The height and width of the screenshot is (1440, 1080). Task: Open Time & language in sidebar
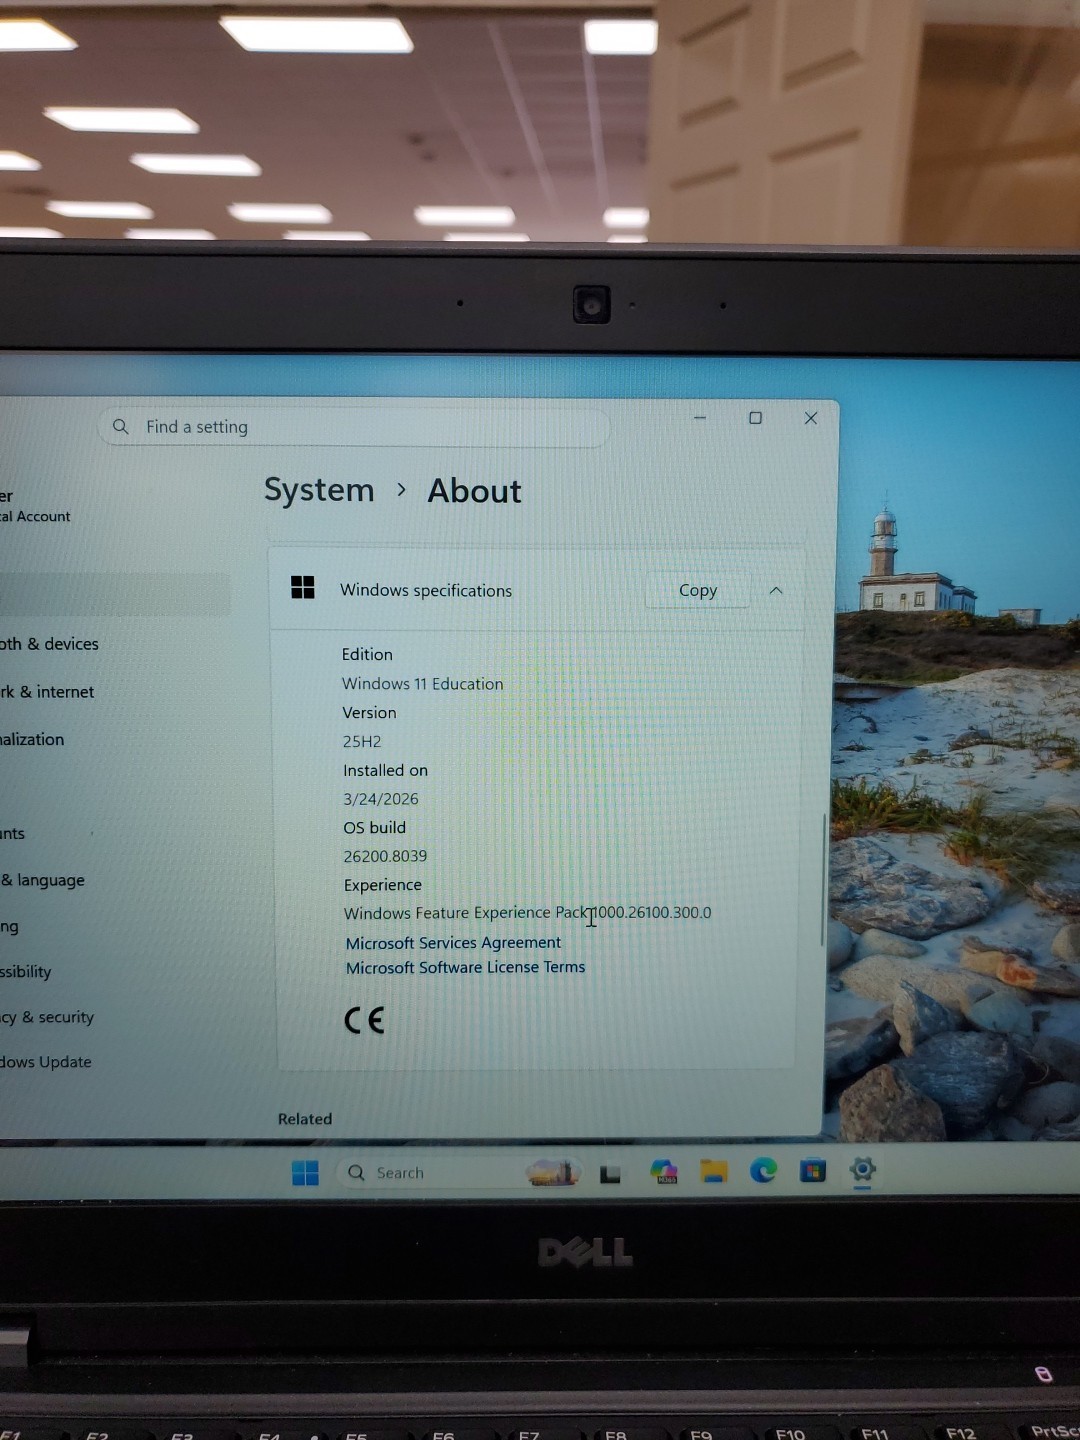click(x=43, y=880)
